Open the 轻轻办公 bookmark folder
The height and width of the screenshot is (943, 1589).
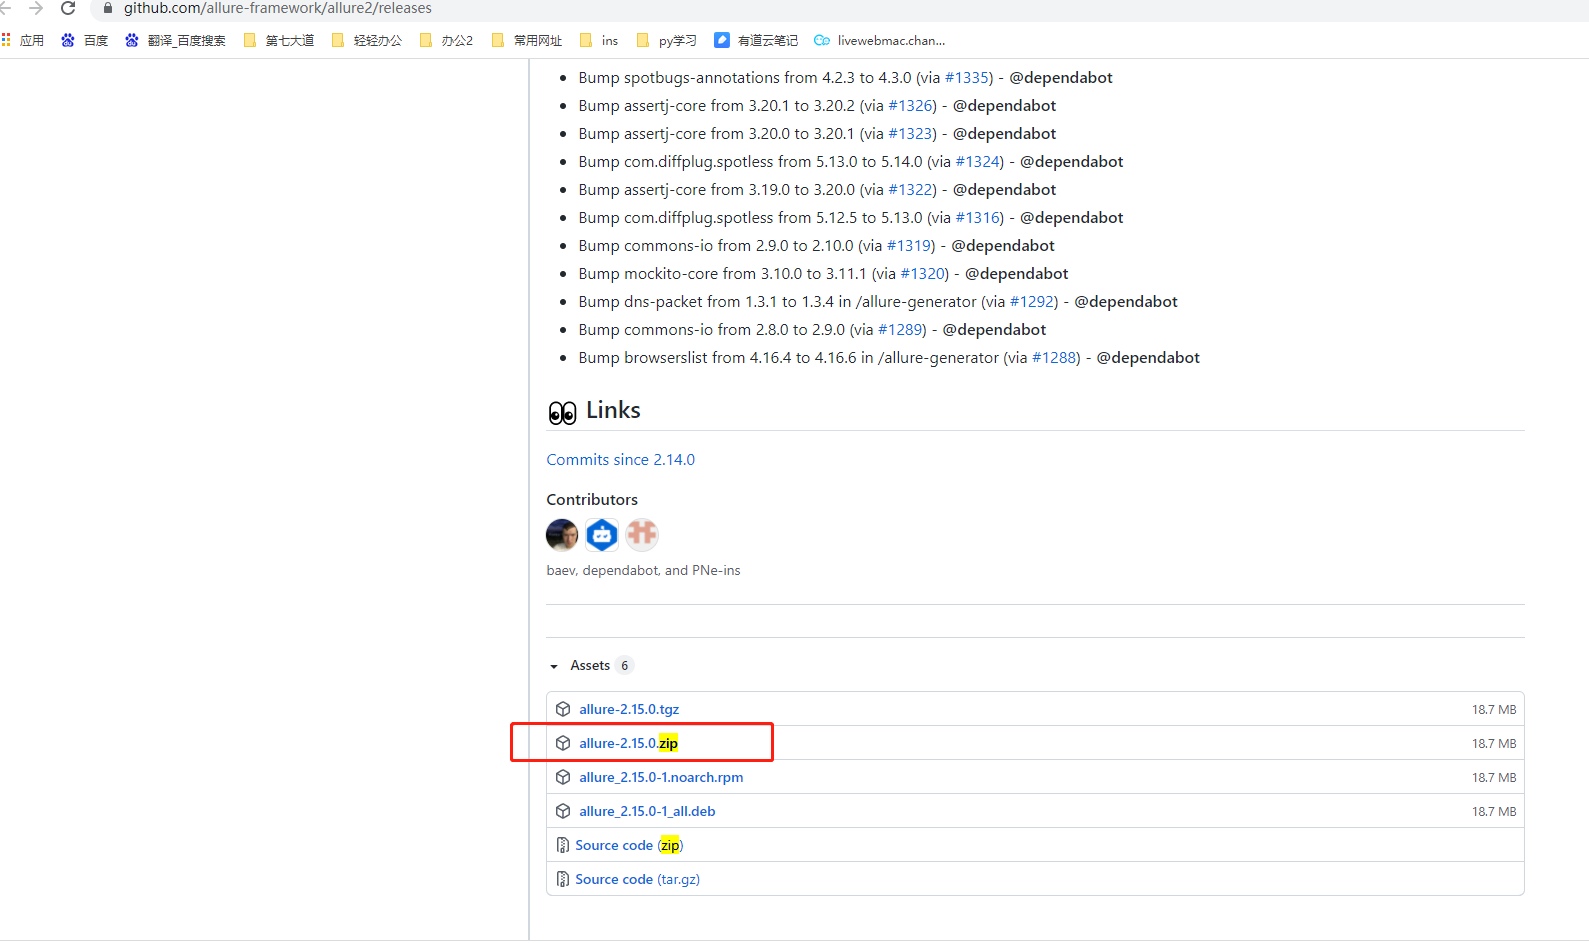click(367, 40)
